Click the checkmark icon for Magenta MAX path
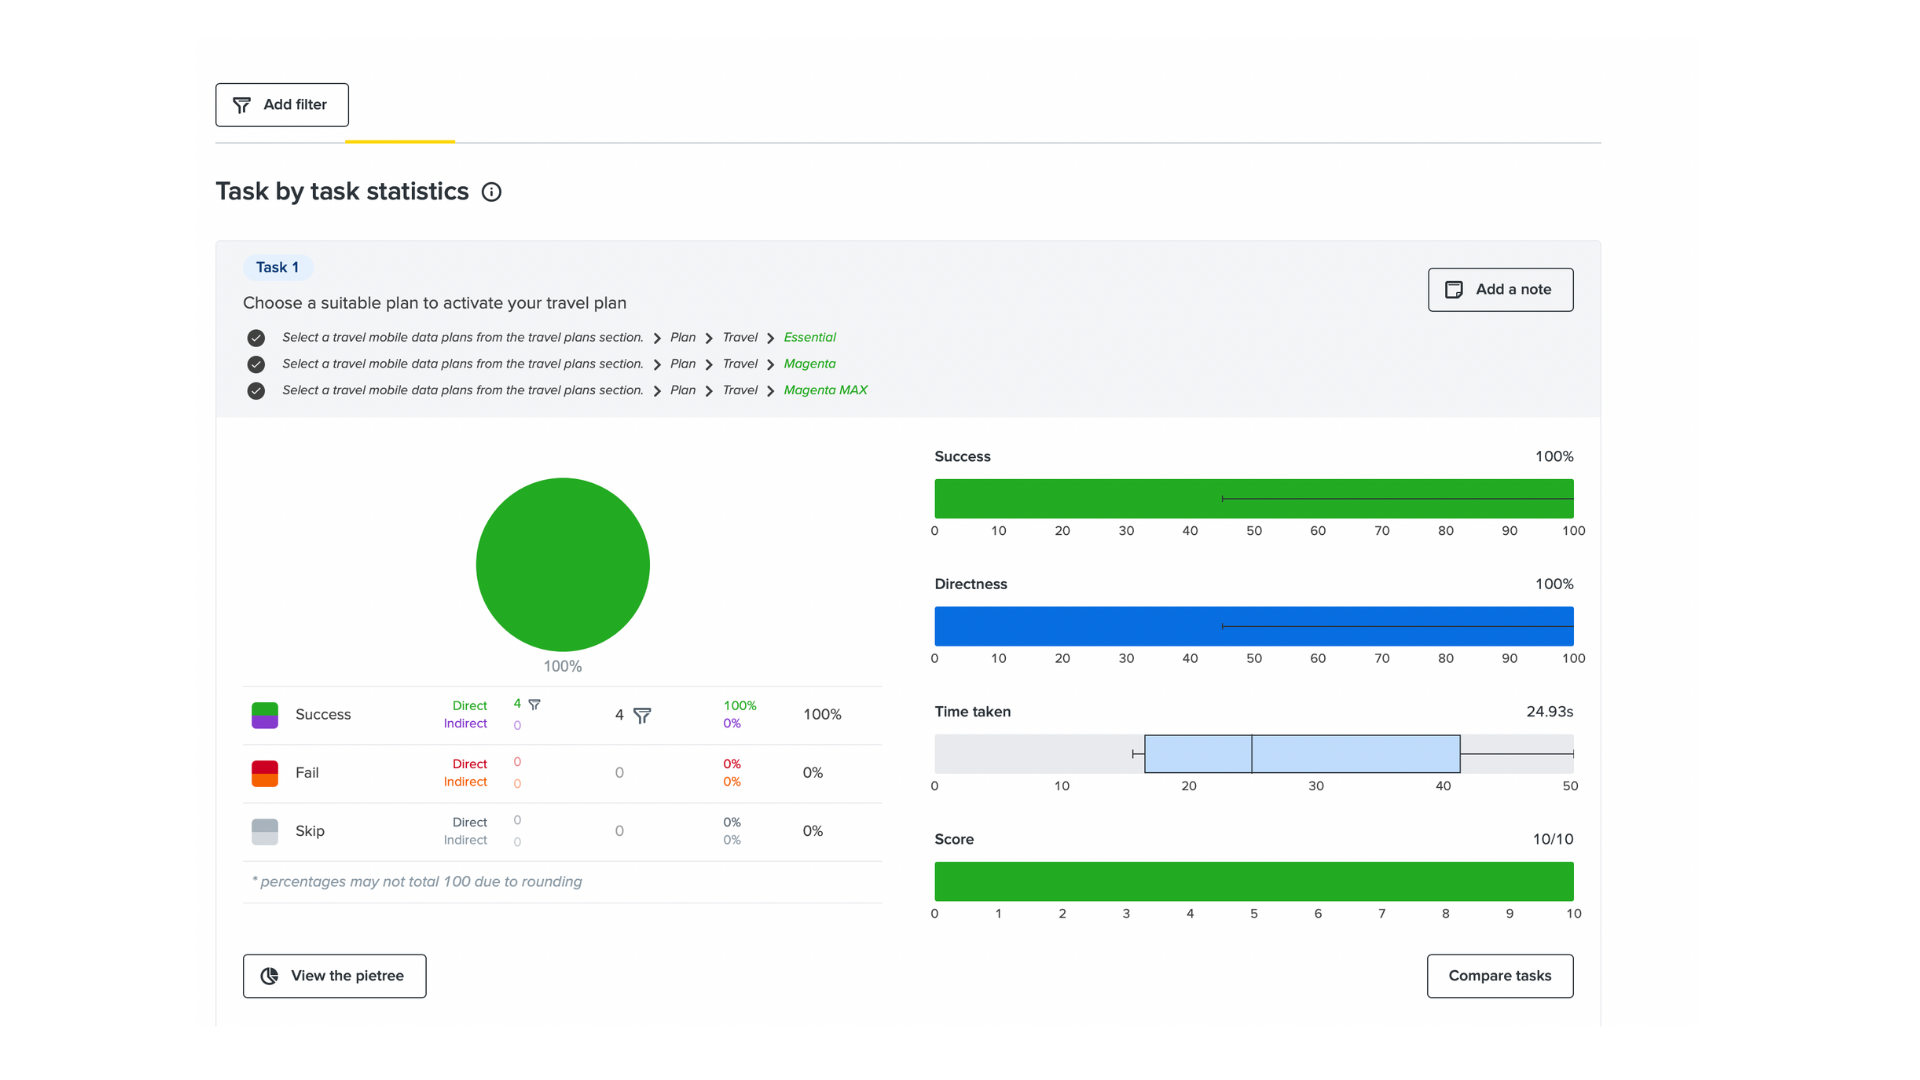This screenshot has height=1080, width=1920. coord(256,391)
